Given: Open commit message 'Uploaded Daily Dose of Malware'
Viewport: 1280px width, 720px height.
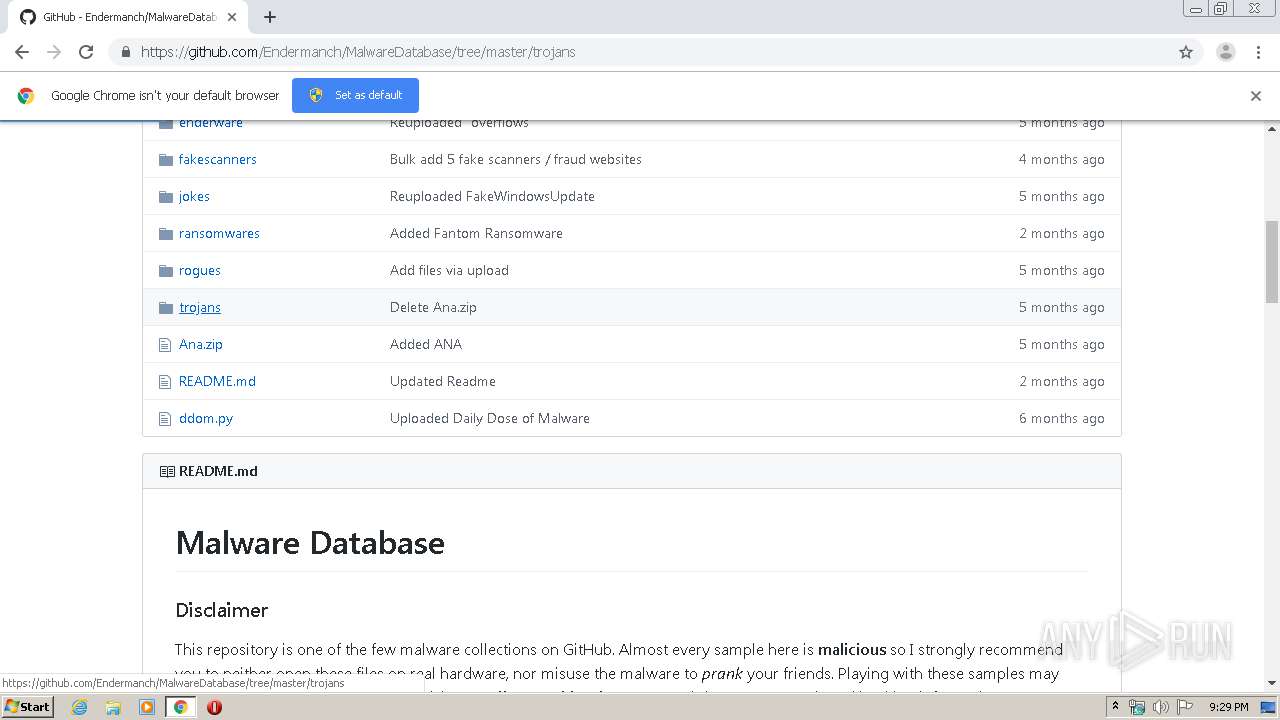Looking at the screenshot, I should click(490, 418).
